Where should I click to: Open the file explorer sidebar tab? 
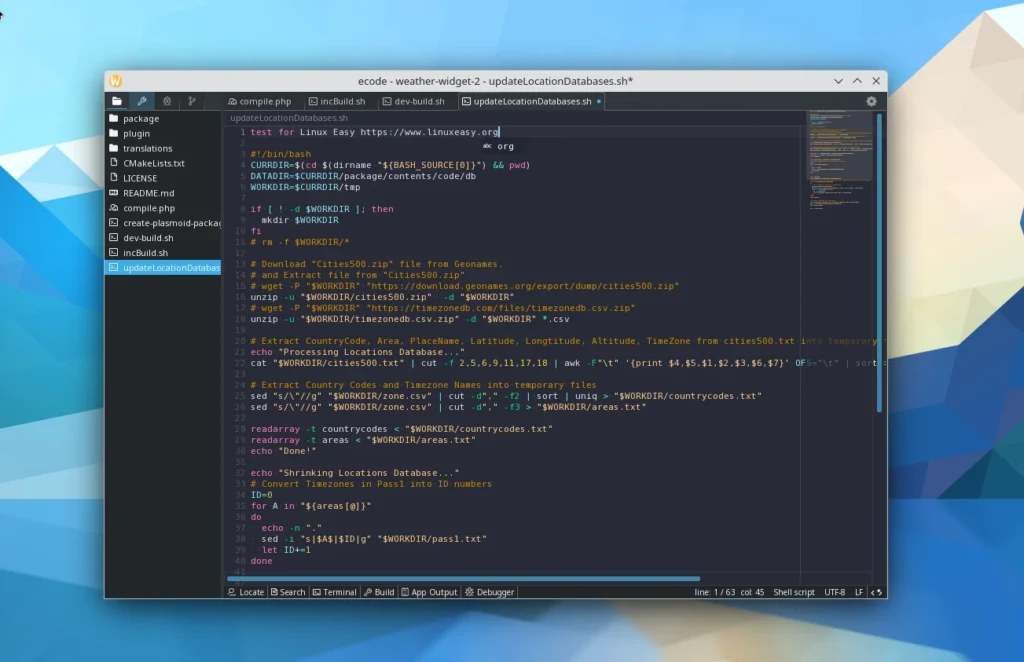coord(117,101)
